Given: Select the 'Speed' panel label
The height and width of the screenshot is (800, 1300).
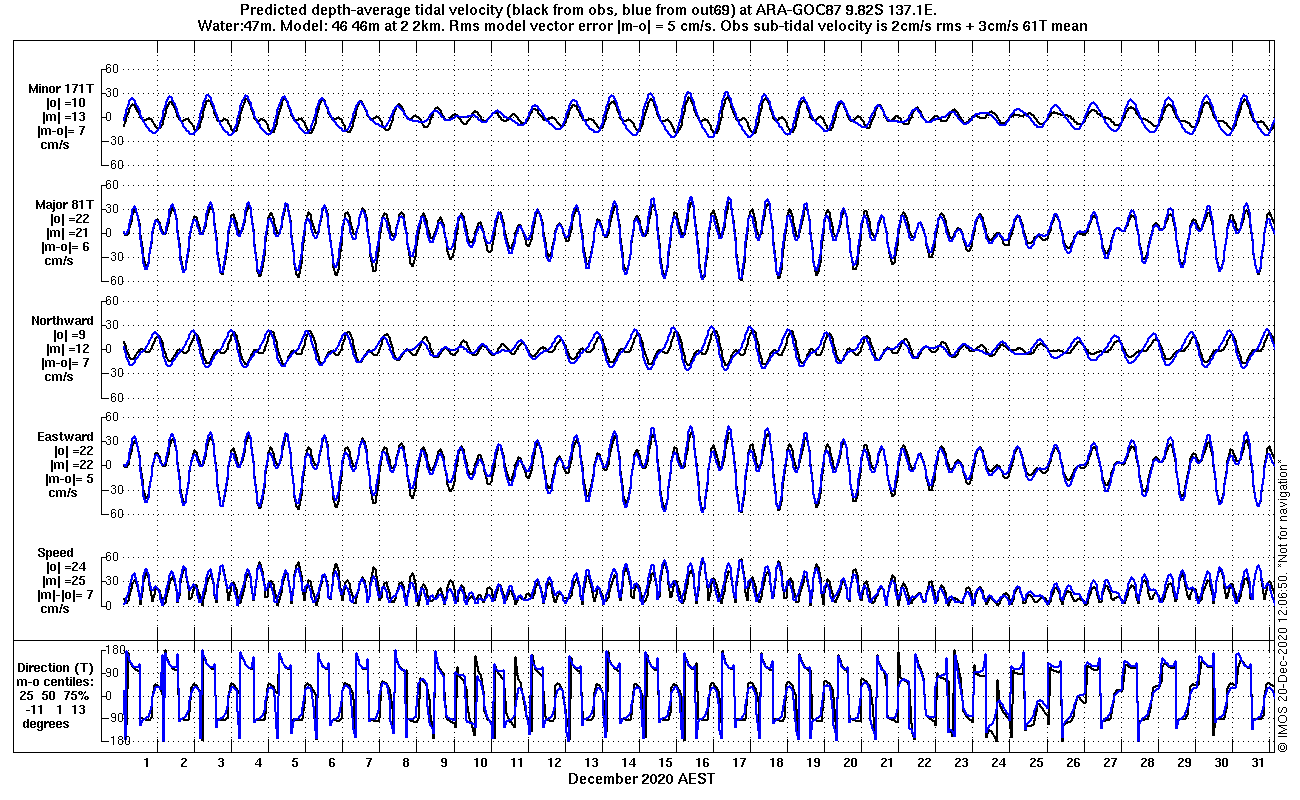Looking at the screenshot, I should 55,553.
